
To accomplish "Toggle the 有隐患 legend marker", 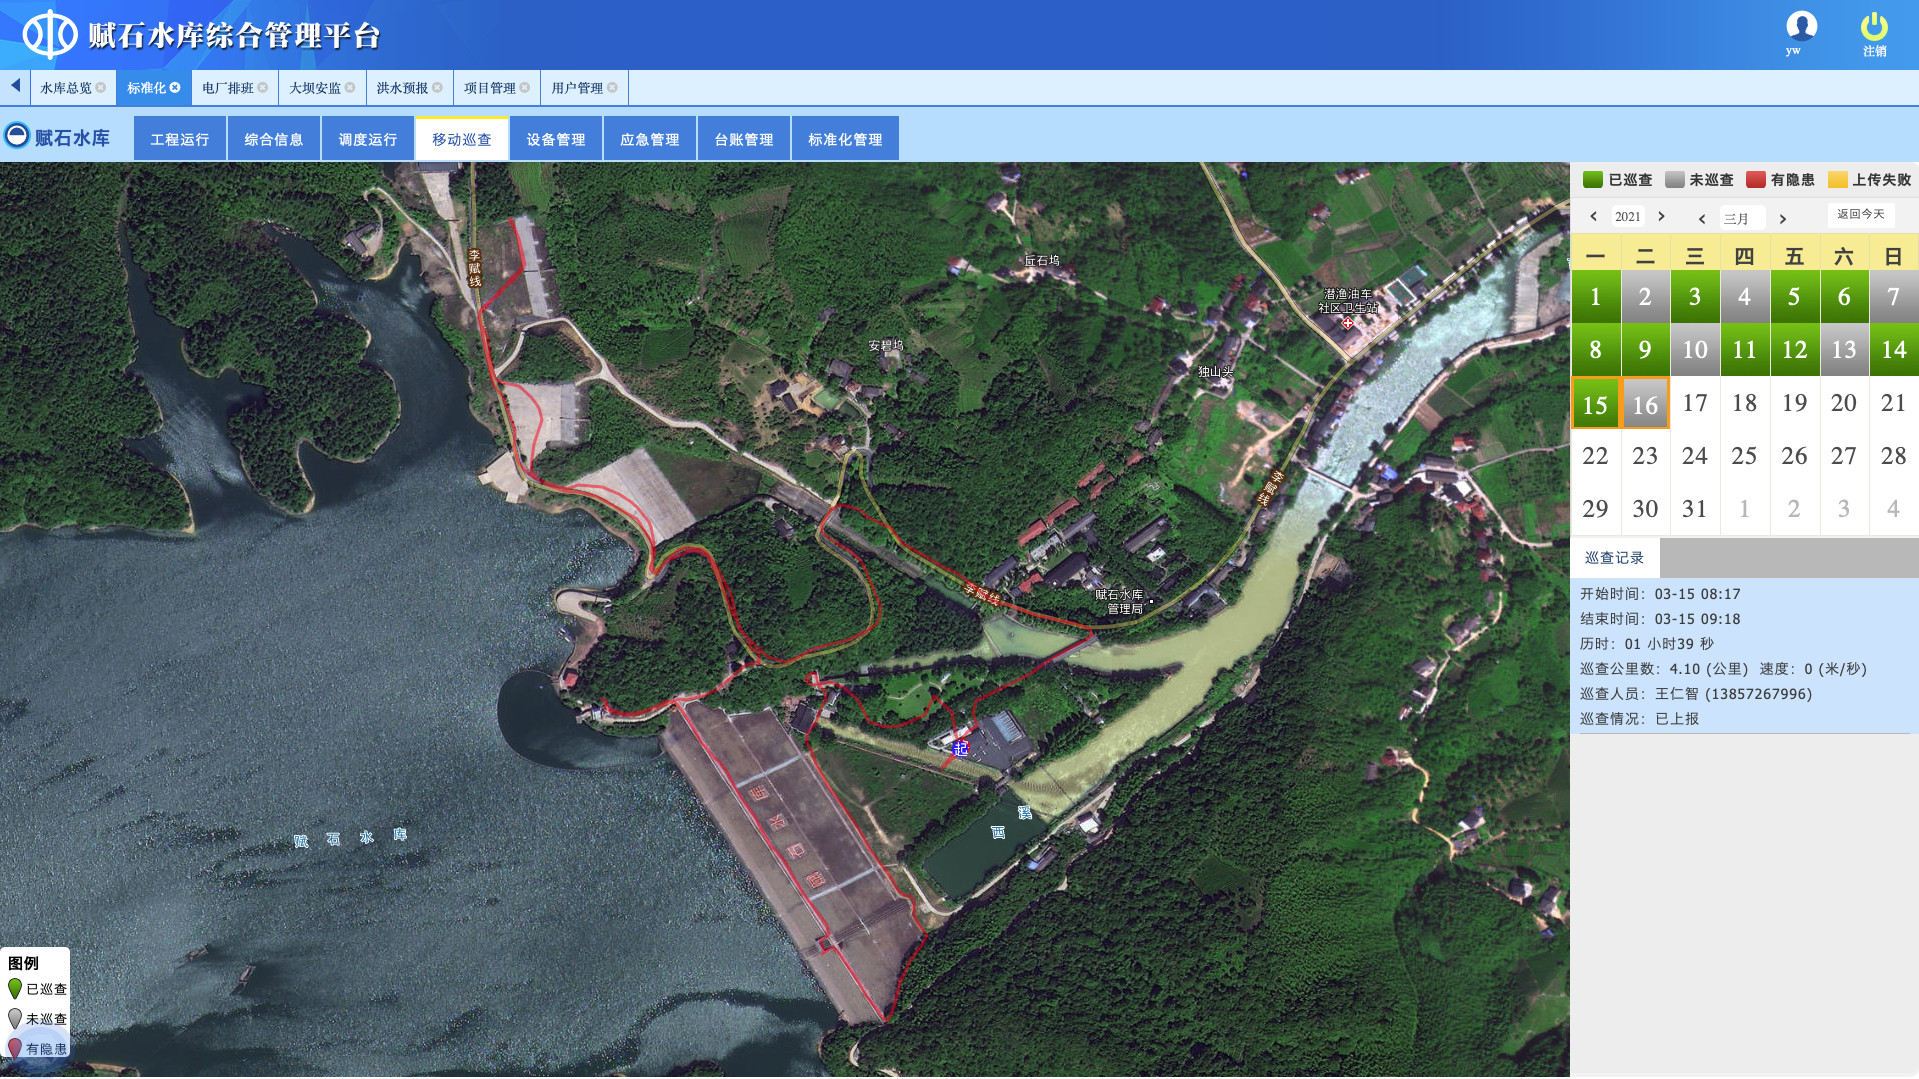I will coord(15,1048).
